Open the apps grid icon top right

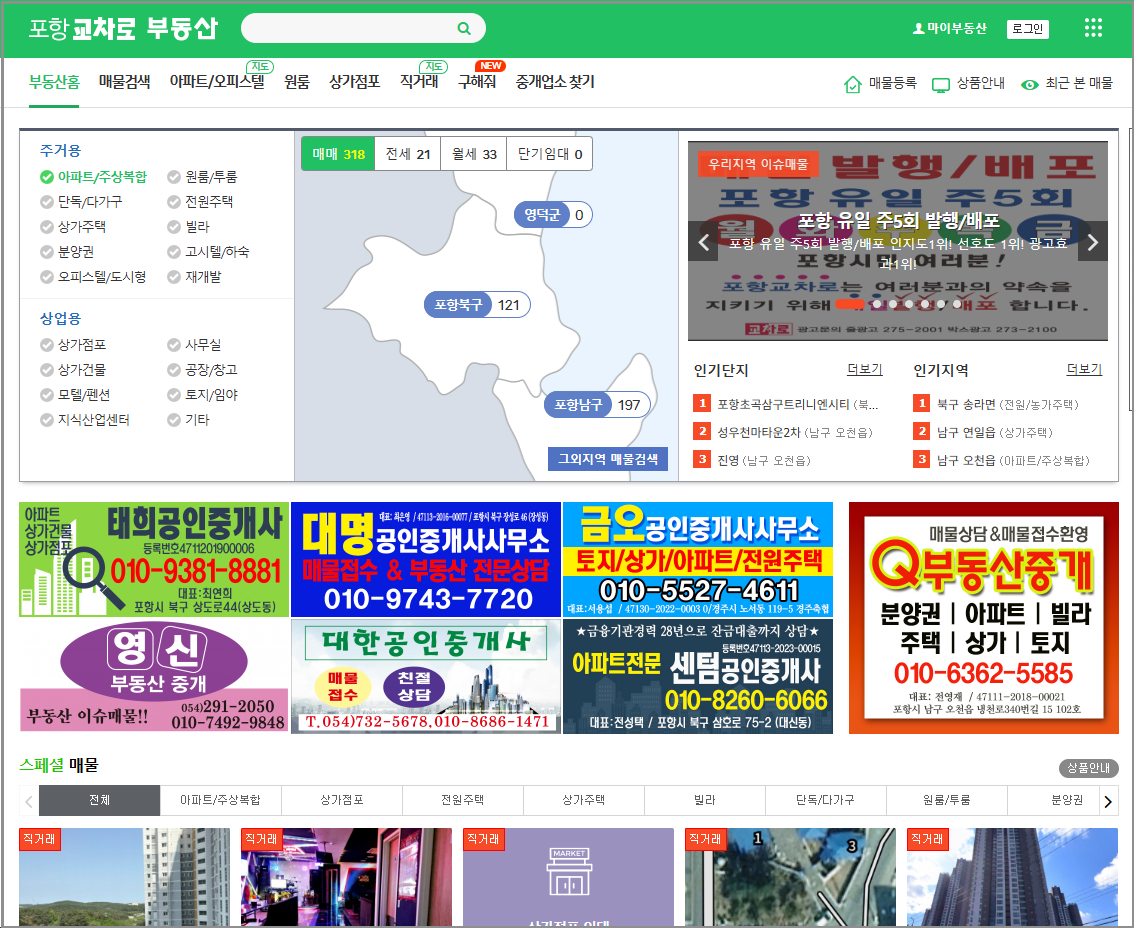click(x=1092, y=27)
